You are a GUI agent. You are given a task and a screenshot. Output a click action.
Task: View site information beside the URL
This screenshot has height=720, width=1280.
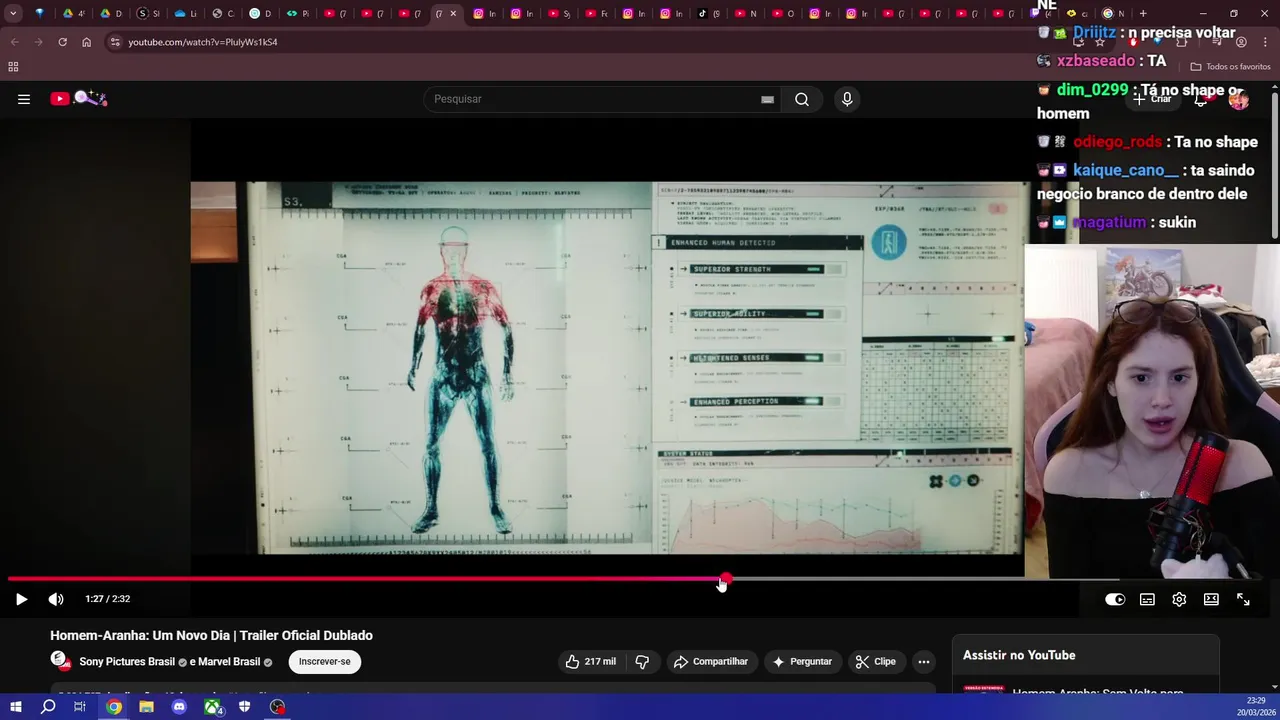115,42
